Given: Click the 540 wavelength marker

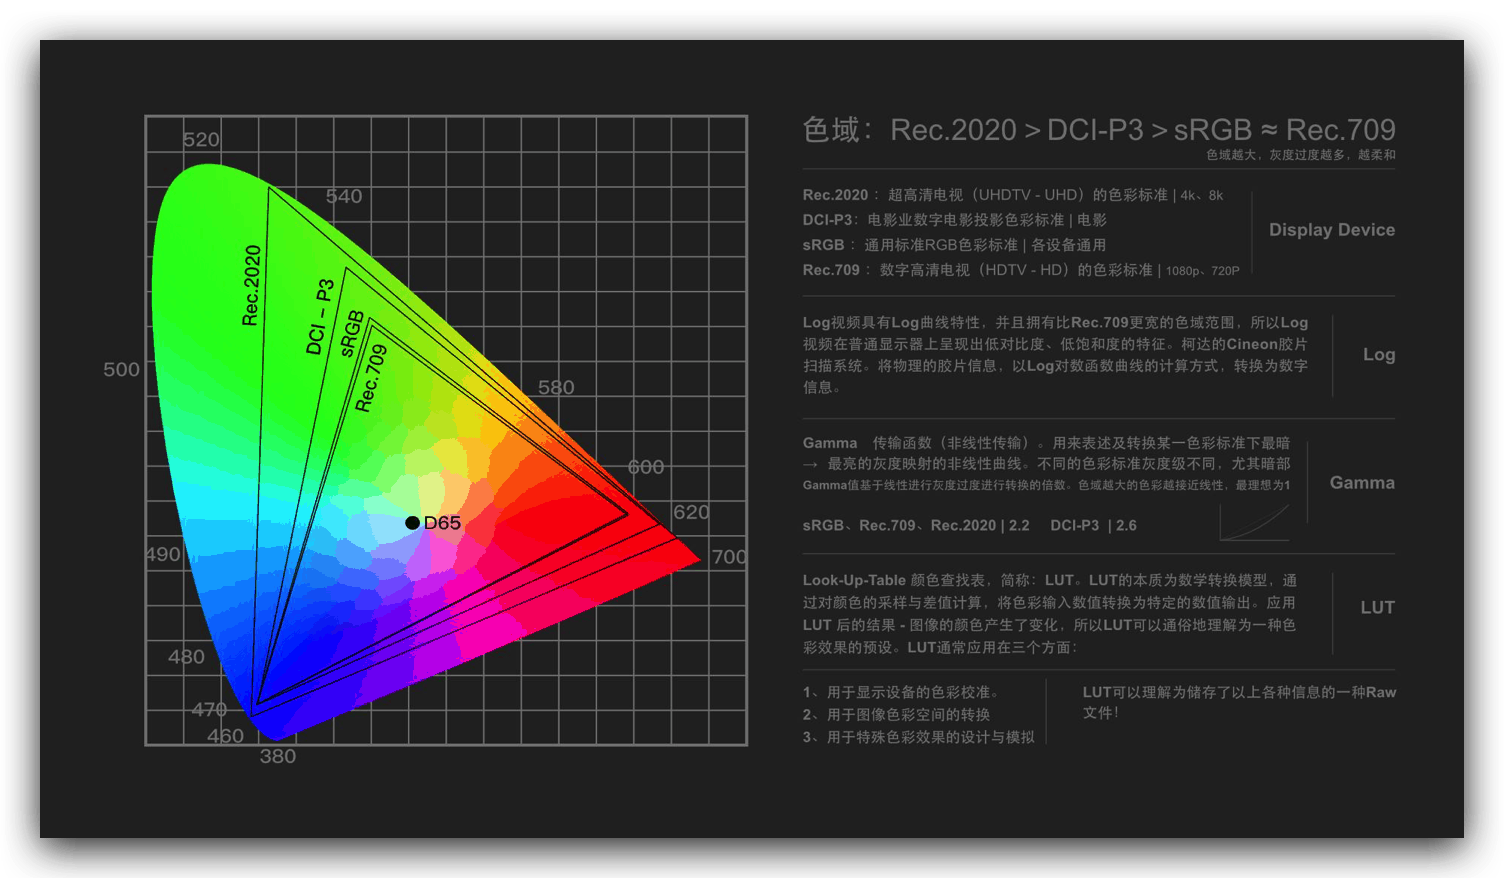Looking at the screenshot, I should (344, 197).
